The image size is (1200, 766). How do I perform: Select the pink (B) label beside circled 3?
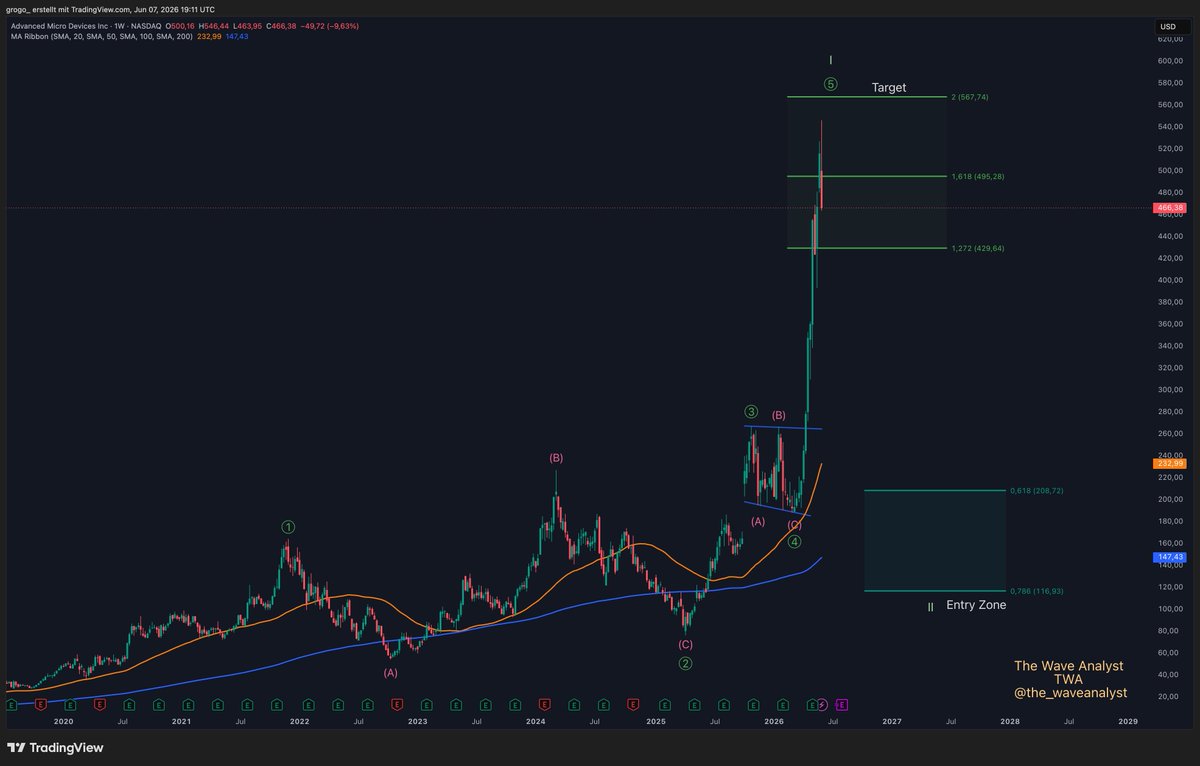(779, 415)
